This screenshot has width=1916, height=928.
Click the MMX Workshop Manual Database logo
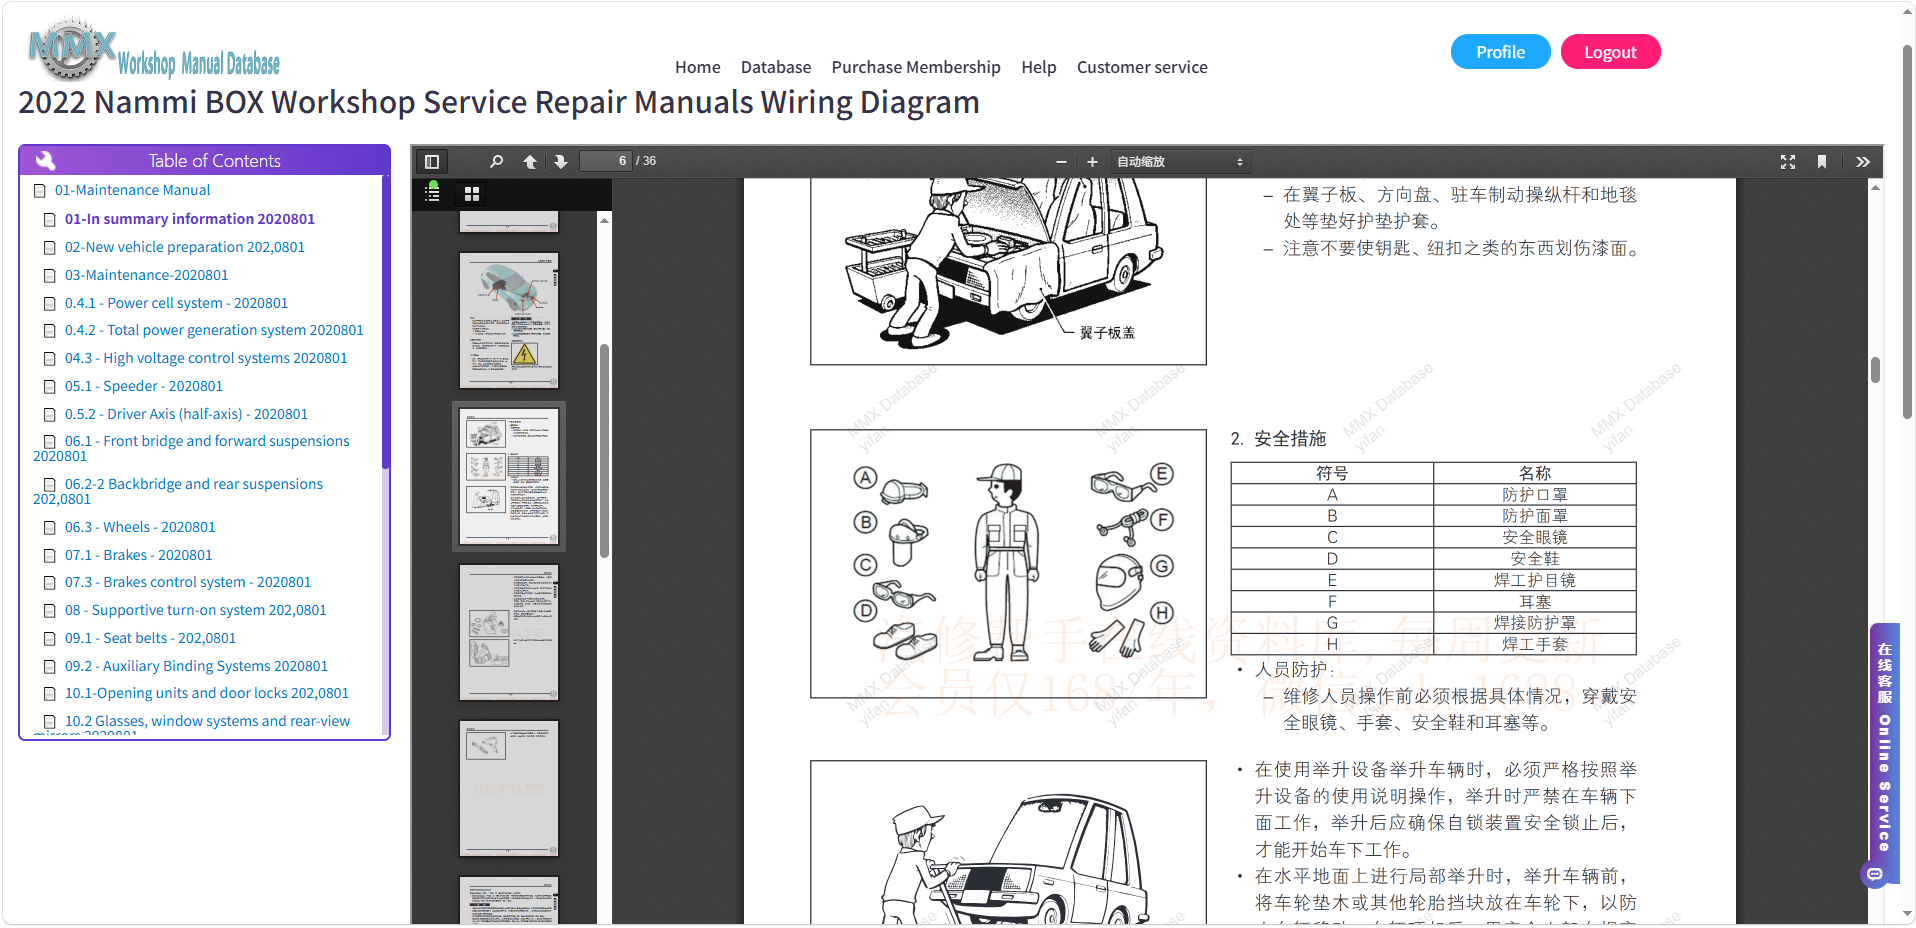tap(154, 49)
